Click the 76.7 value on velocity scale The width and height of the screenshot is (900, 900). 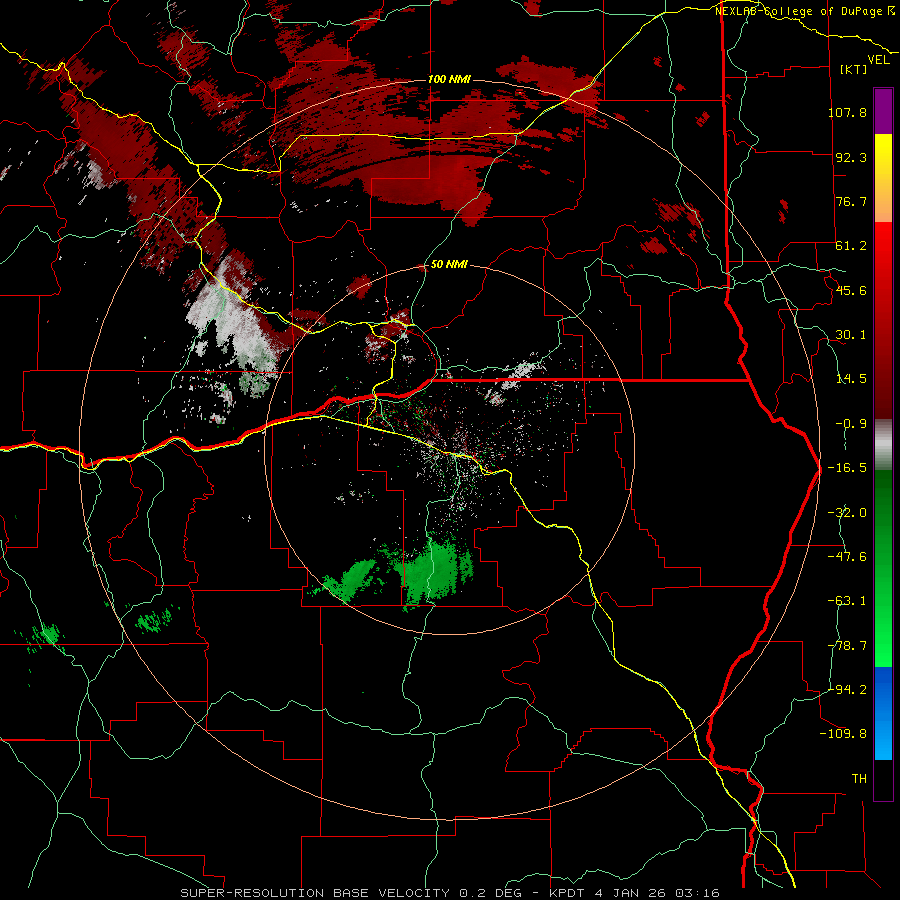point(851,201)
